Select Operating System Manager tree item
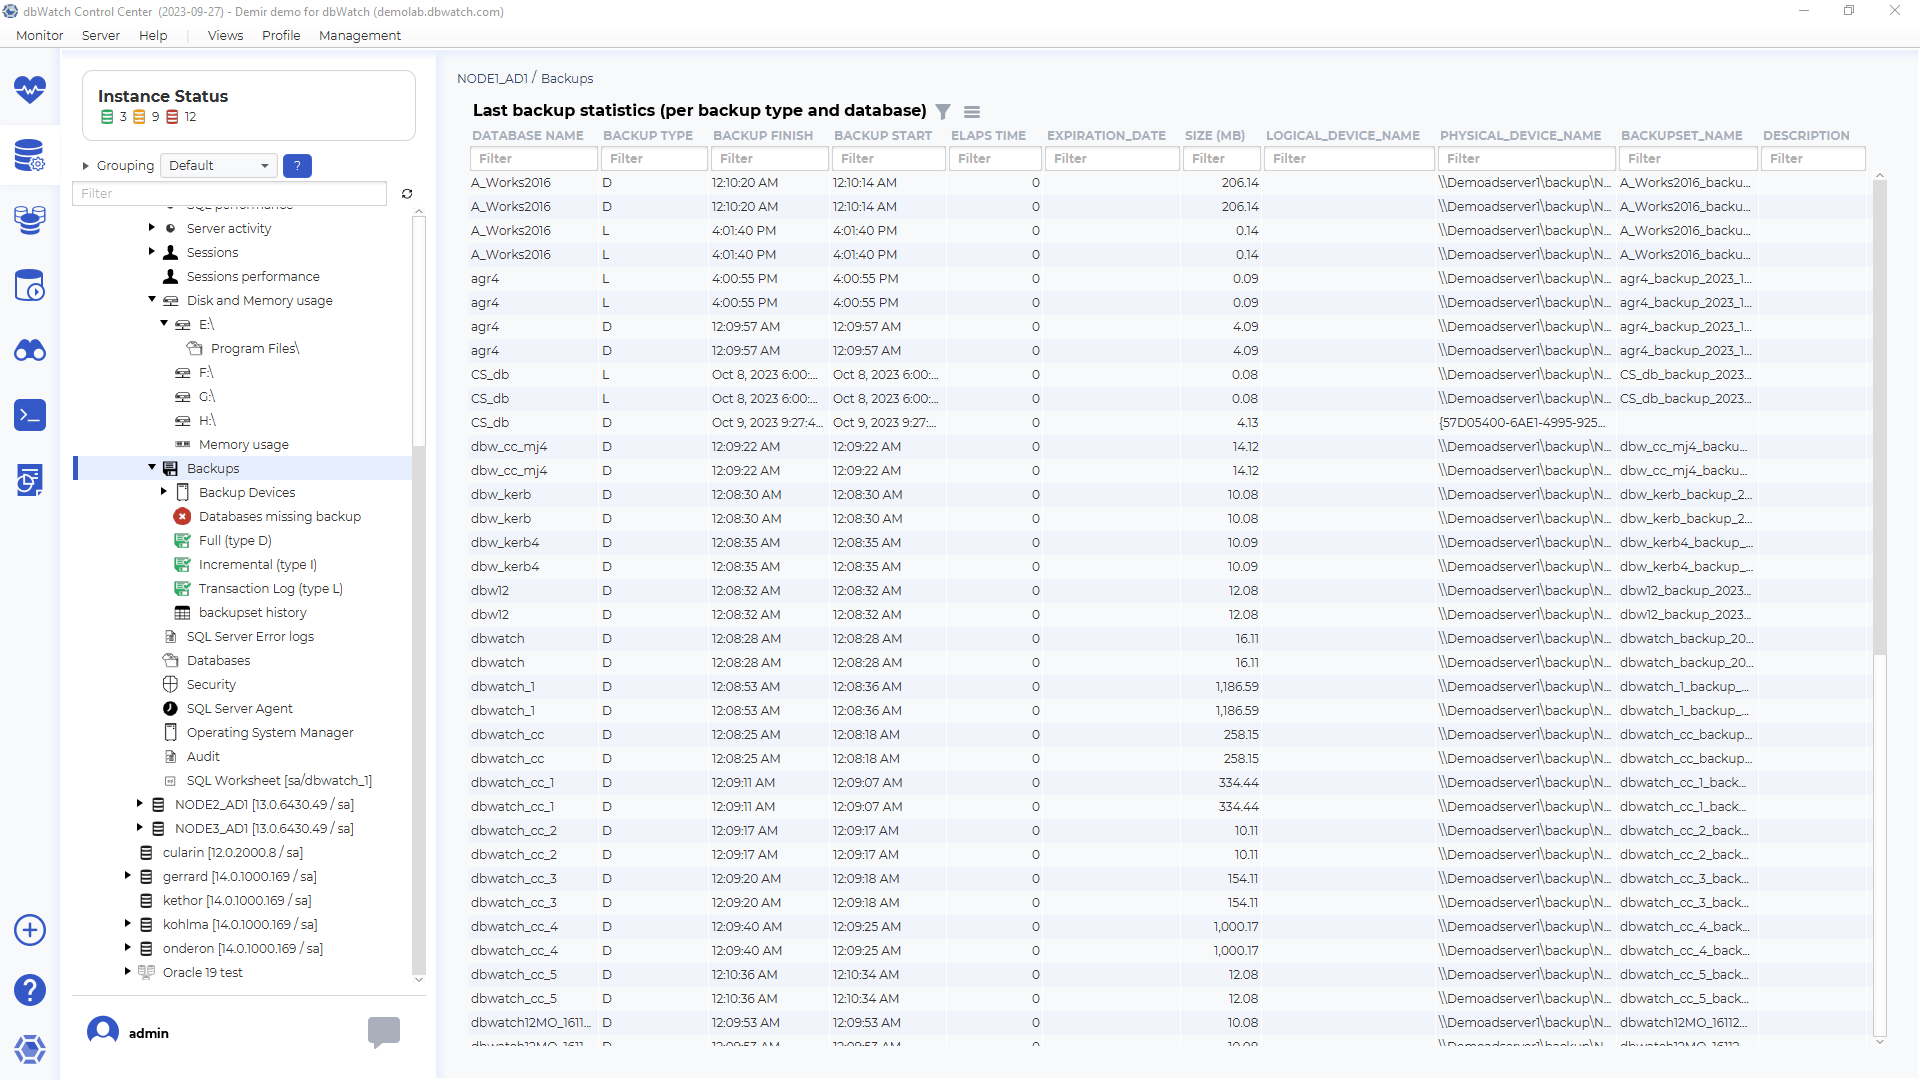This screenshot has width=1920, height=1080. [x=270, y=732]
